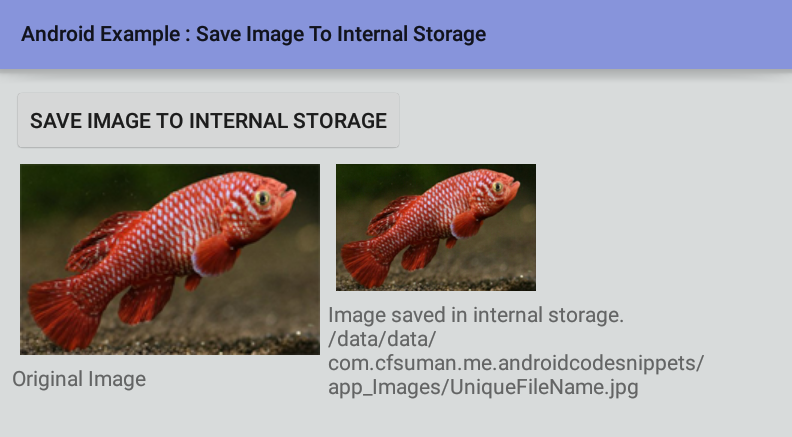Click the /data/data/ path line
792x437 pixels.
tap(382, 339)
